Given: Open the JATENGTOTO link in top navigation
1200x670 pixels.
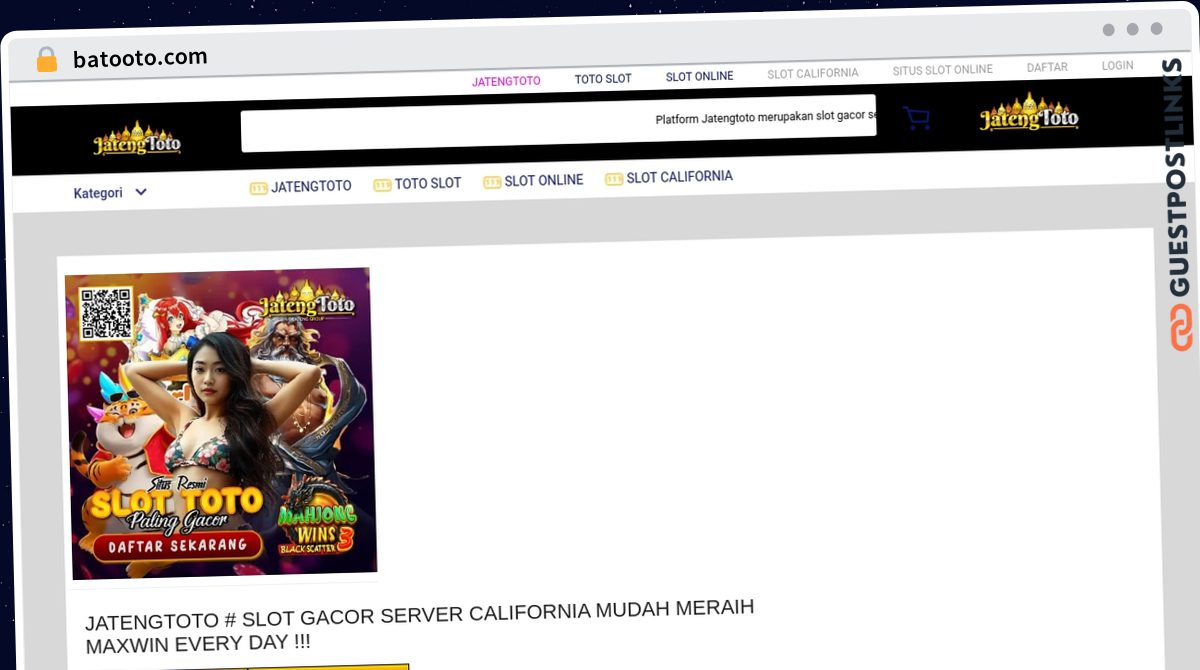Looking at the screenshot, I should pos(506,81).
